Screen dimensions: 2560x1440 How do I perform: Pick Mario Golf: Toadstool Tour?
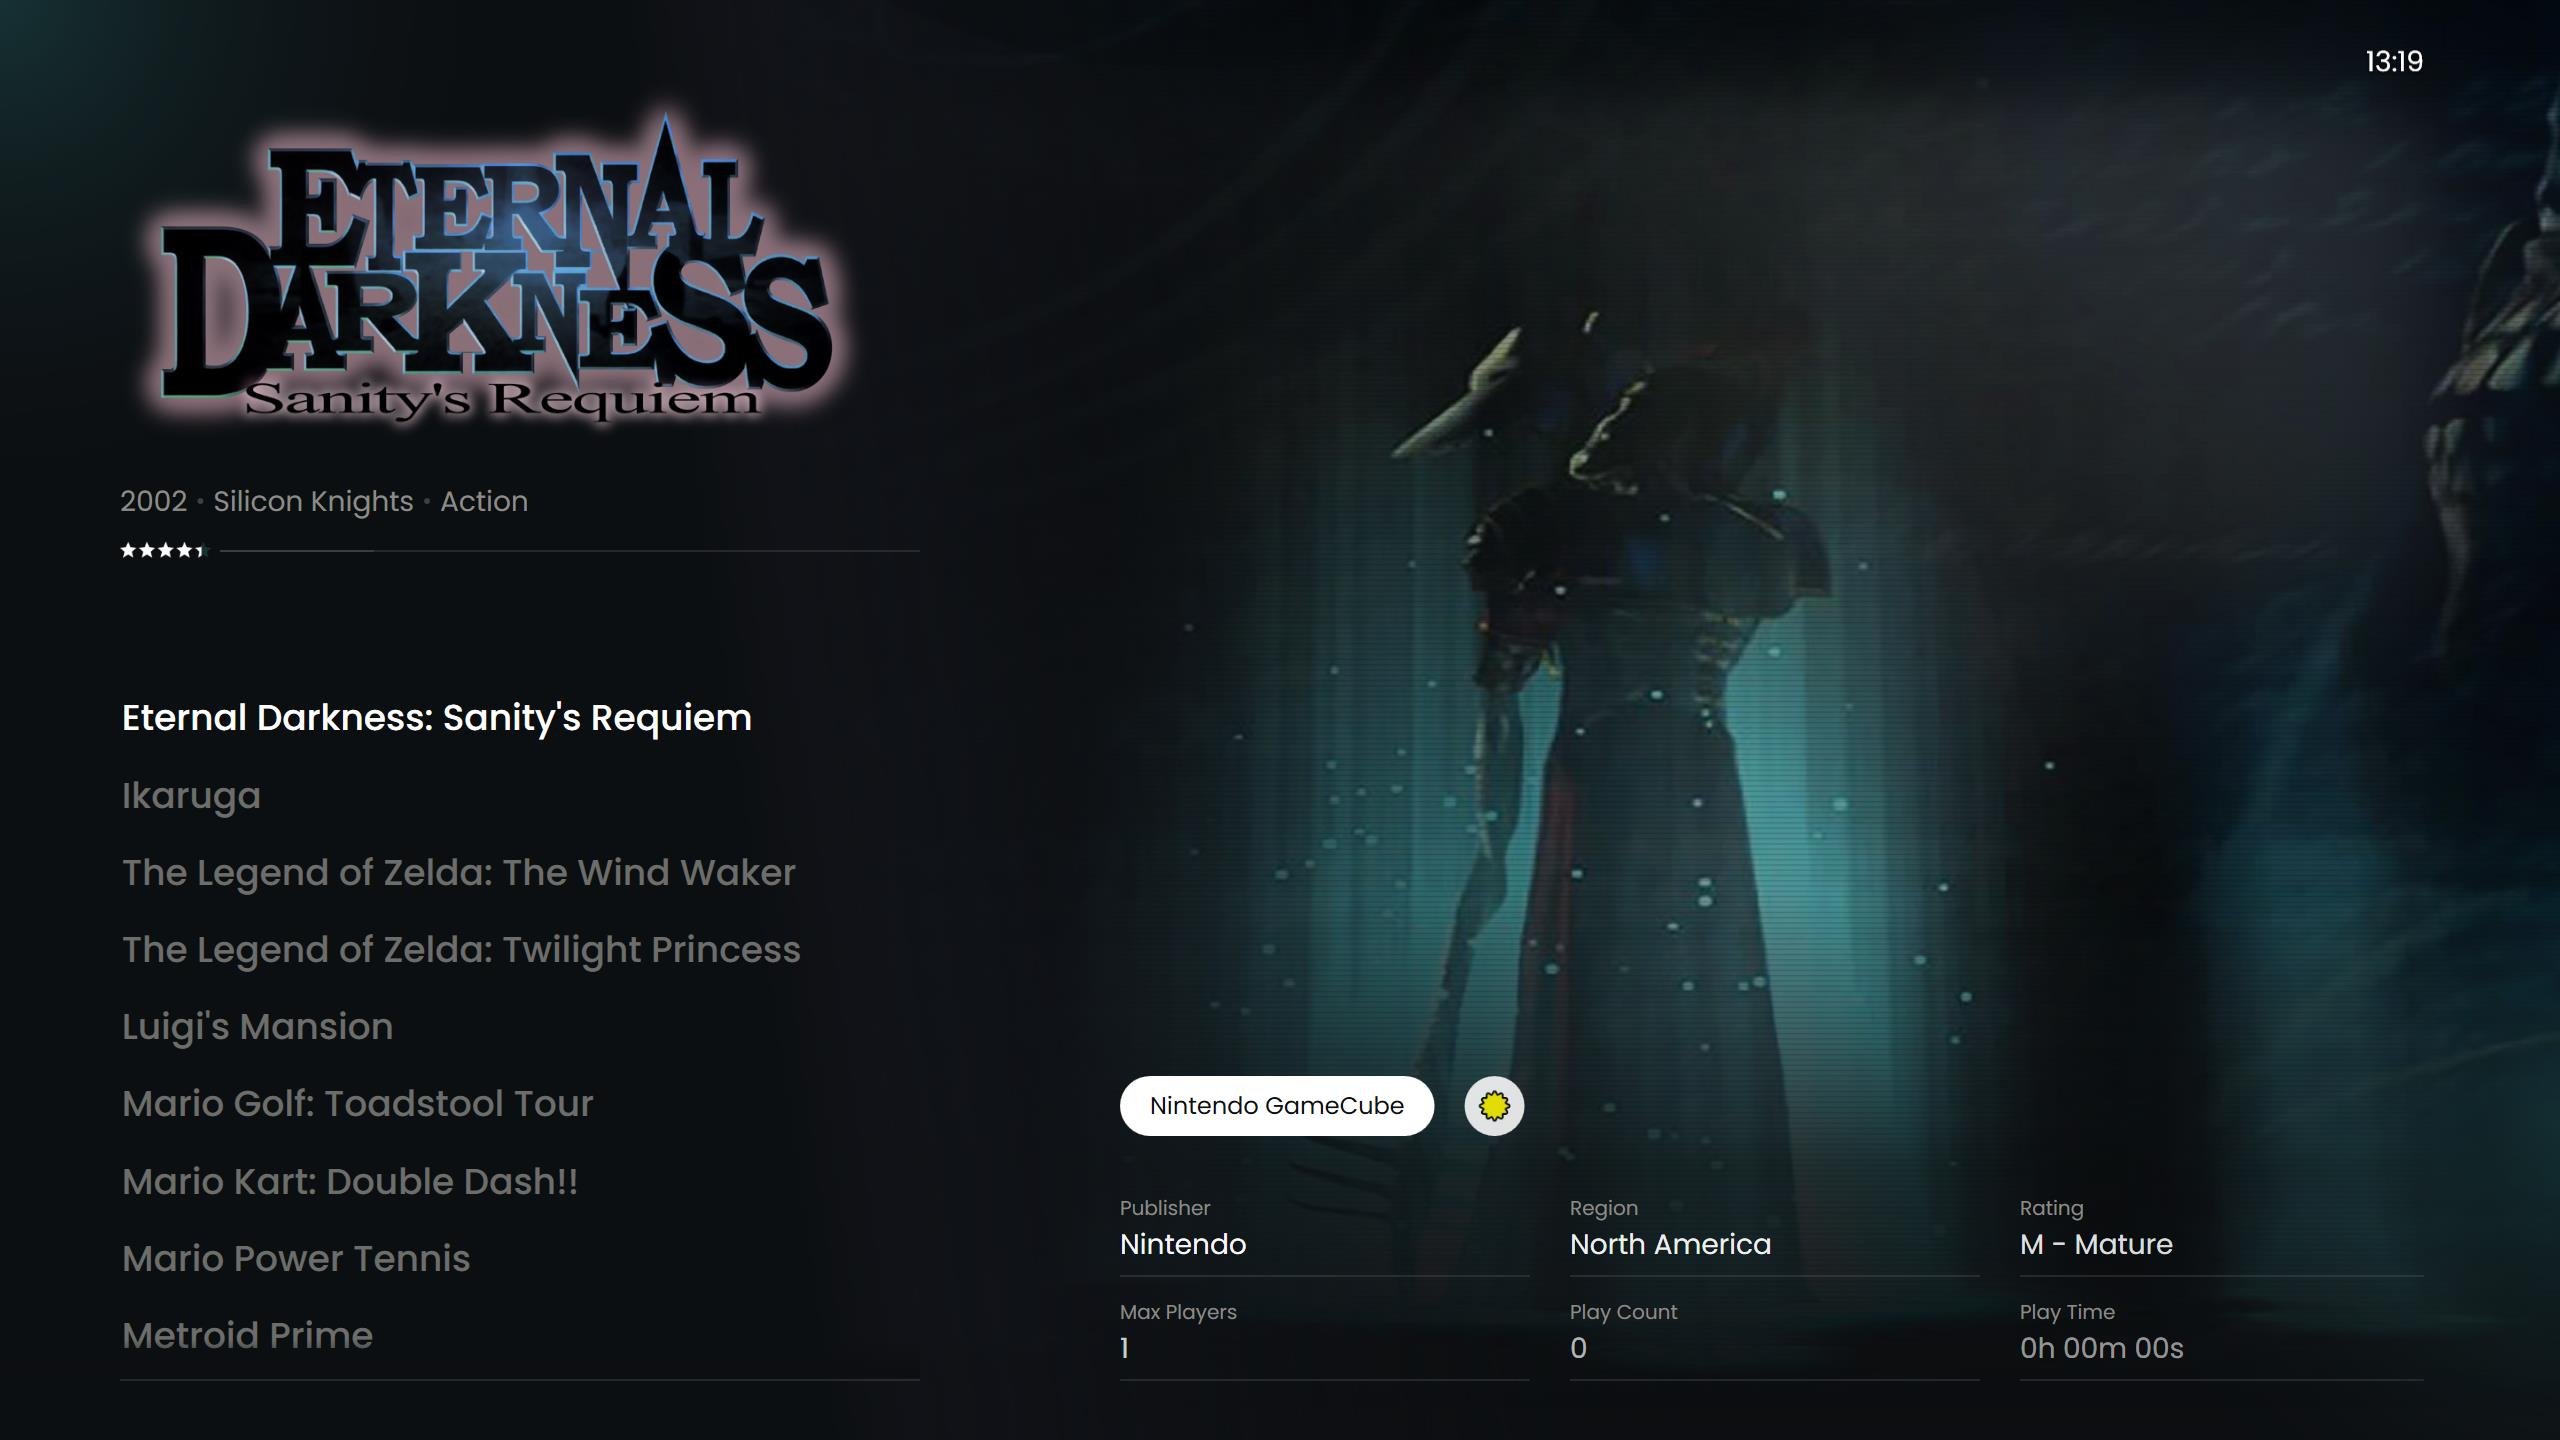coord(358,1104)
